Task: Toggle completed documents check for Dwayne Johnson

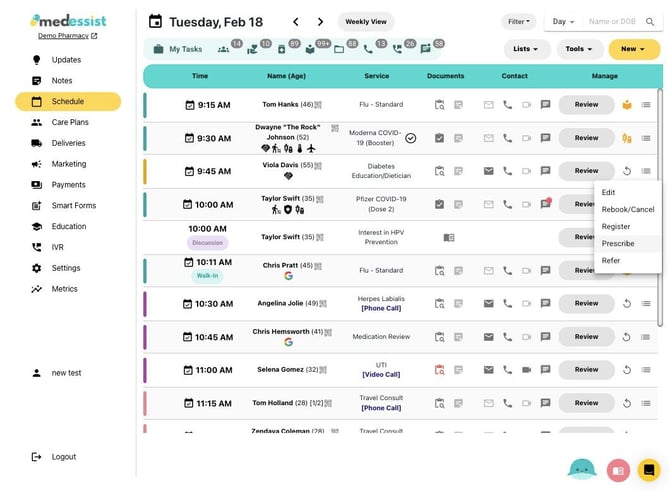Action: (x=439, y=138)
